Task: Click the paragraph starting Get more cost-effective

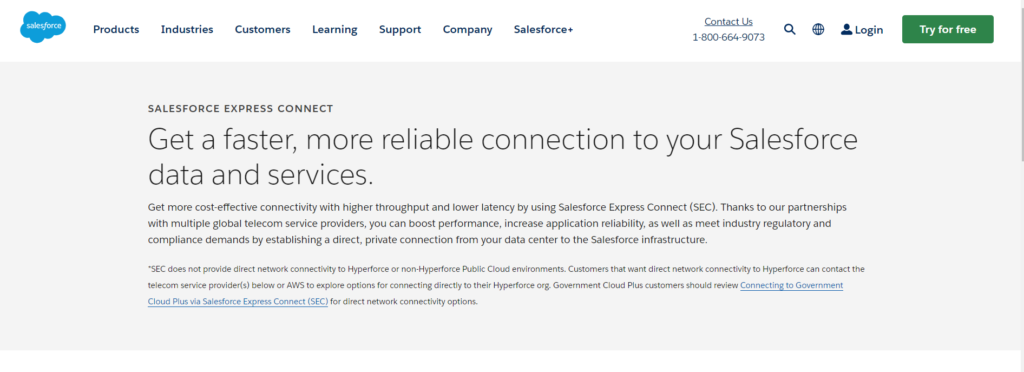Action: tap(498, 223)
